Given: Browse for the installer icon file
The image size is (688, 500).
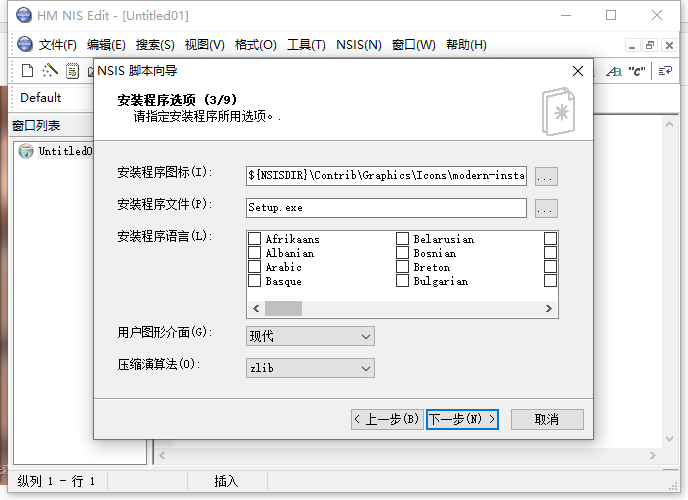Looking at the screenshot, I should (546, 176).
